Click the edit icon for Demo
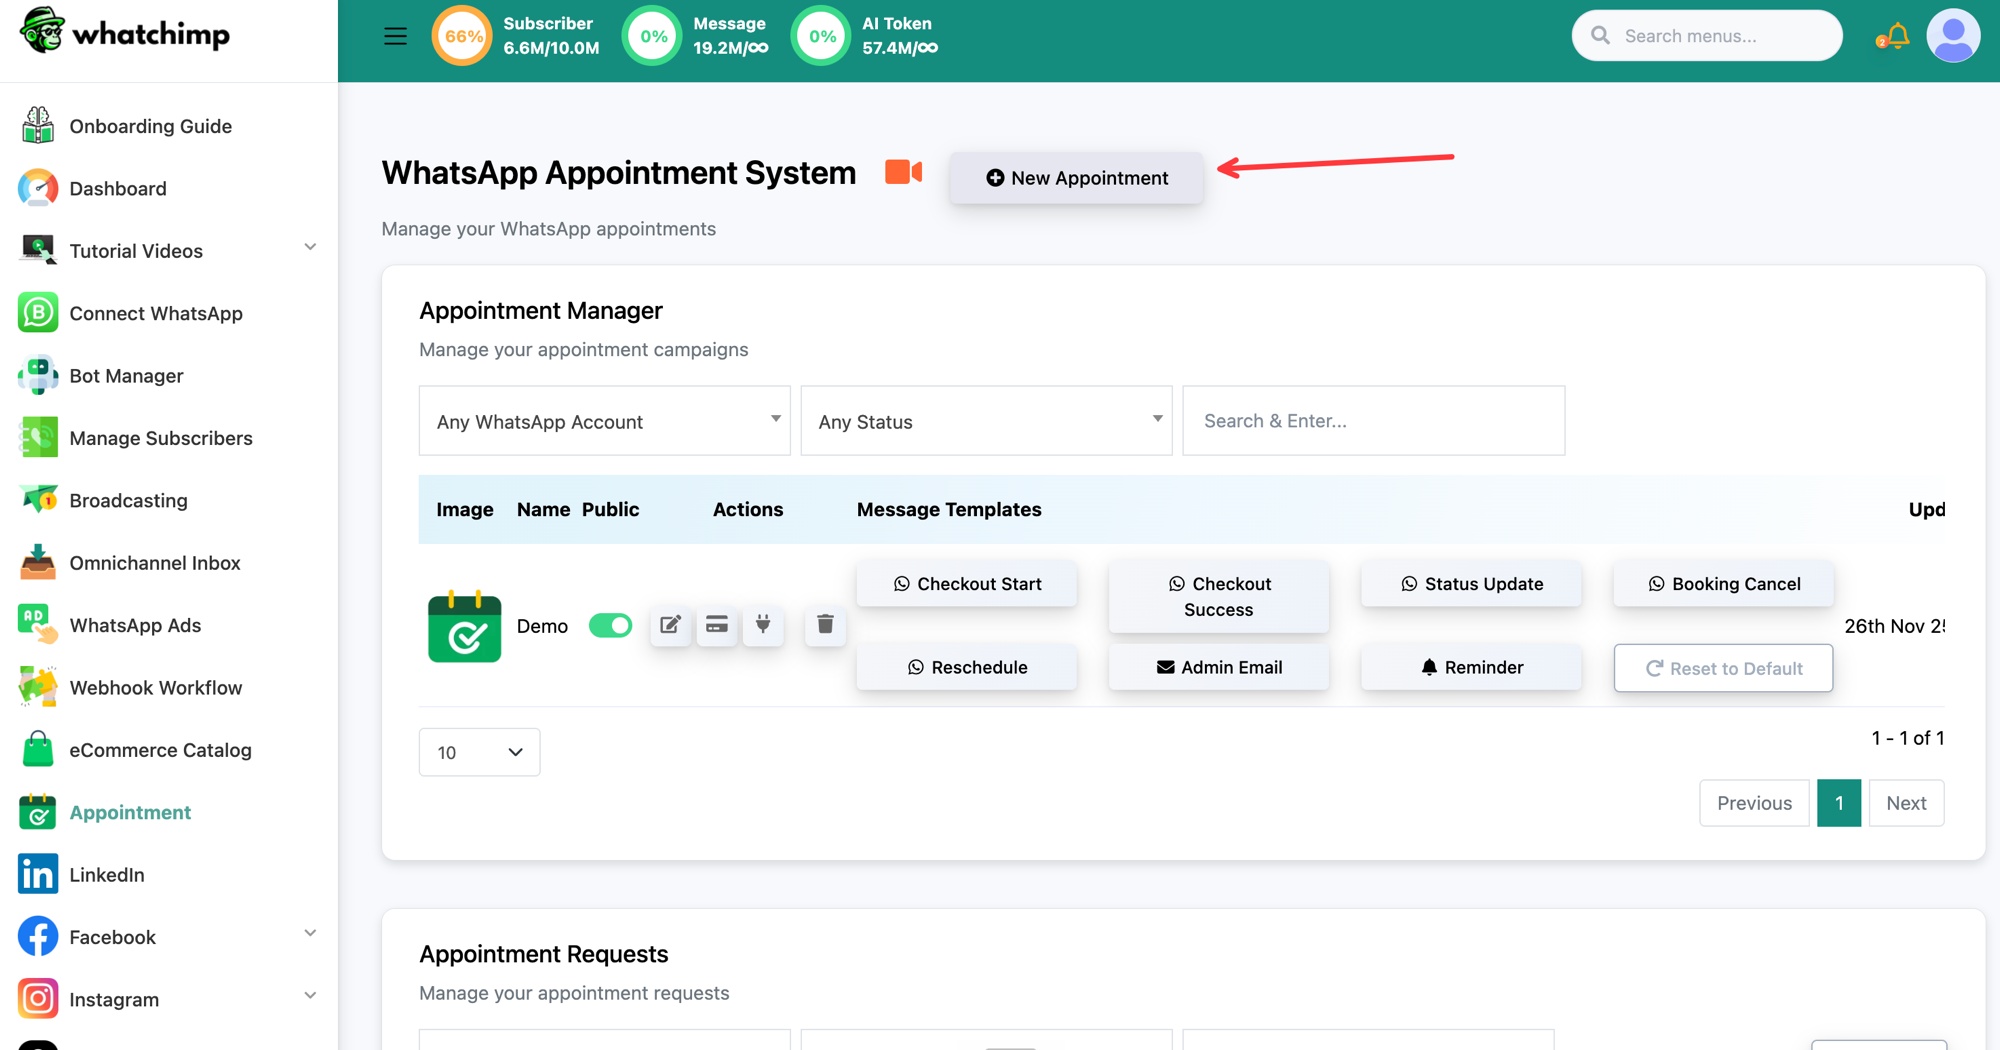Viewport: 2000px width, 1050px height. point(670,625)
